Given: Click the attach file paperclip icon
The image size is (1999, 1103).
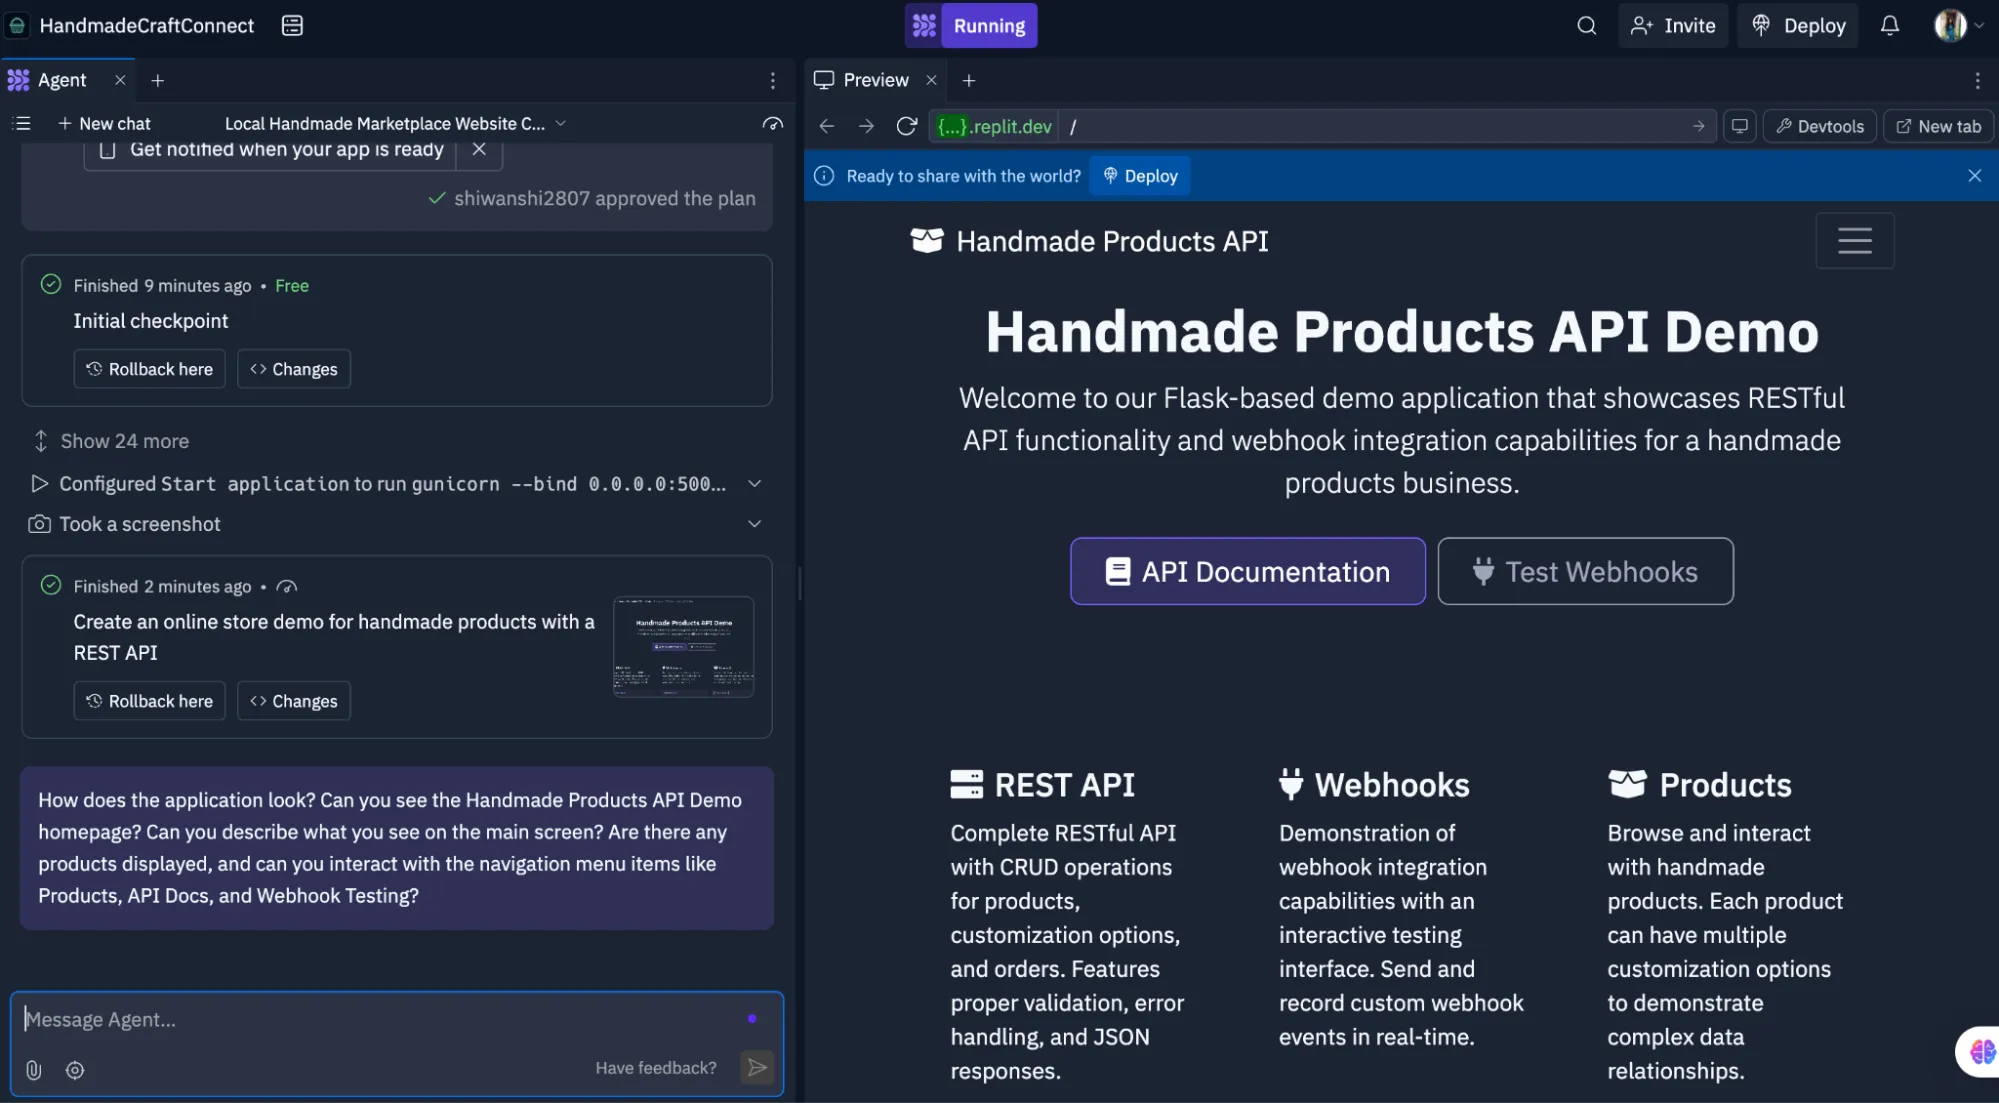Looking at the screenshot, I should click(34, 1070).
